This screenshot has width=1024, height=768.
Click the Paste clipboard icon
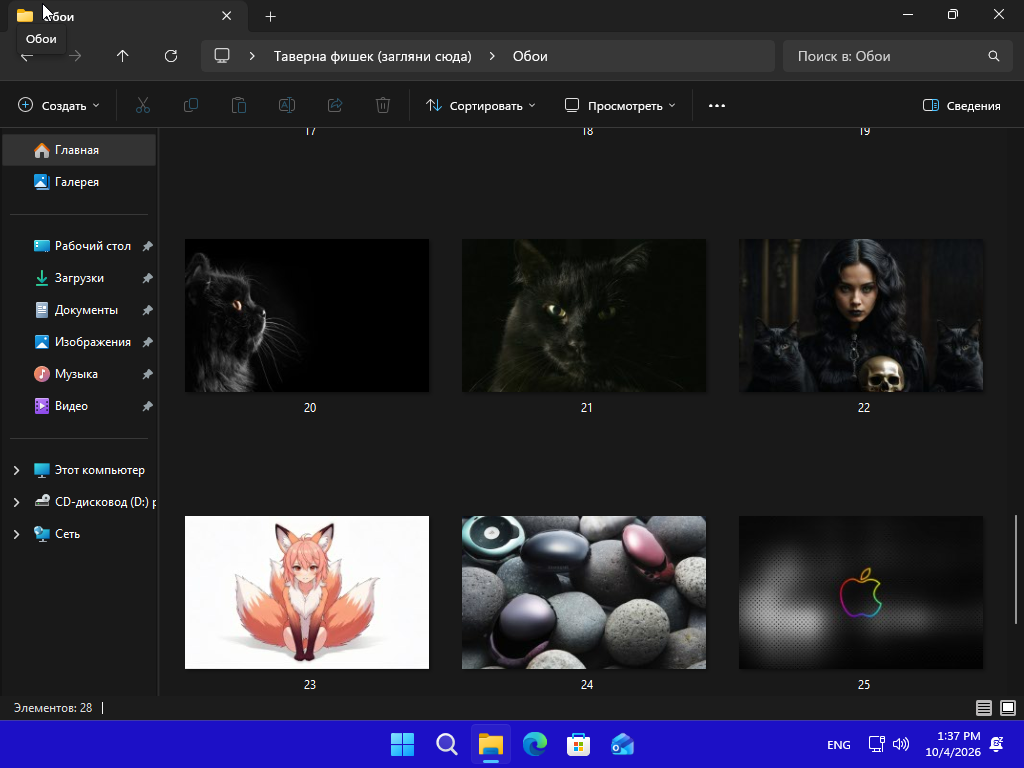coord(238,105)
